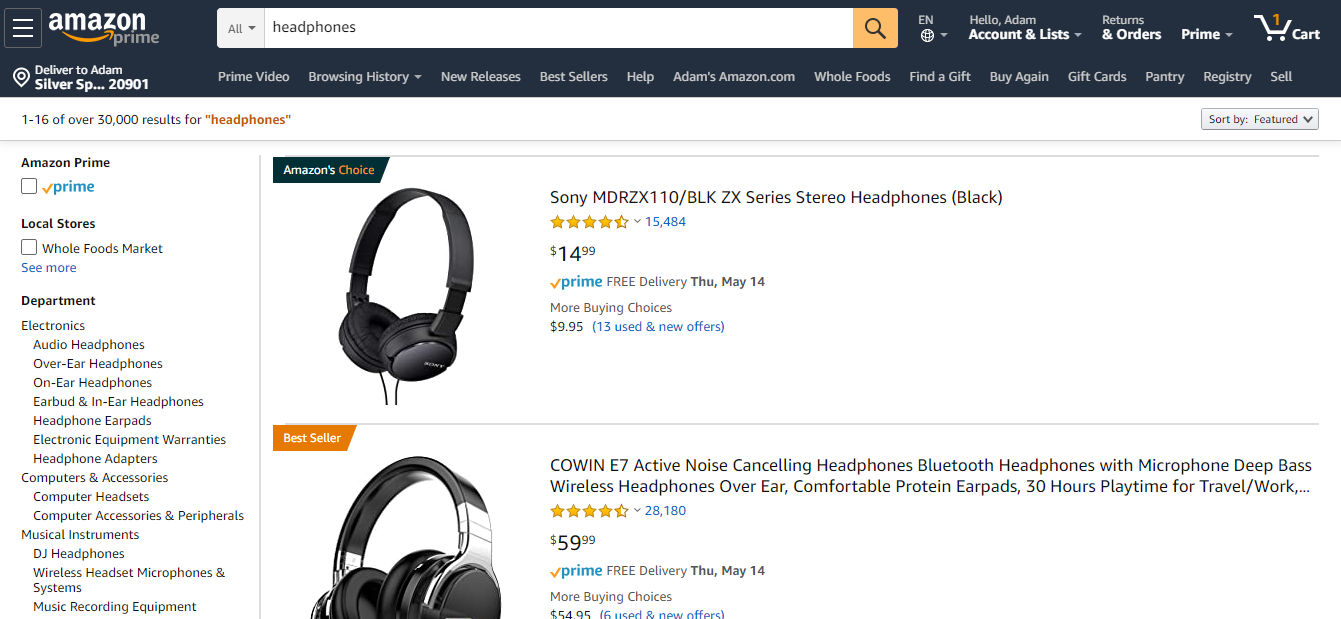Open Best Sellers in navigation bar

(x=573, y=77)
